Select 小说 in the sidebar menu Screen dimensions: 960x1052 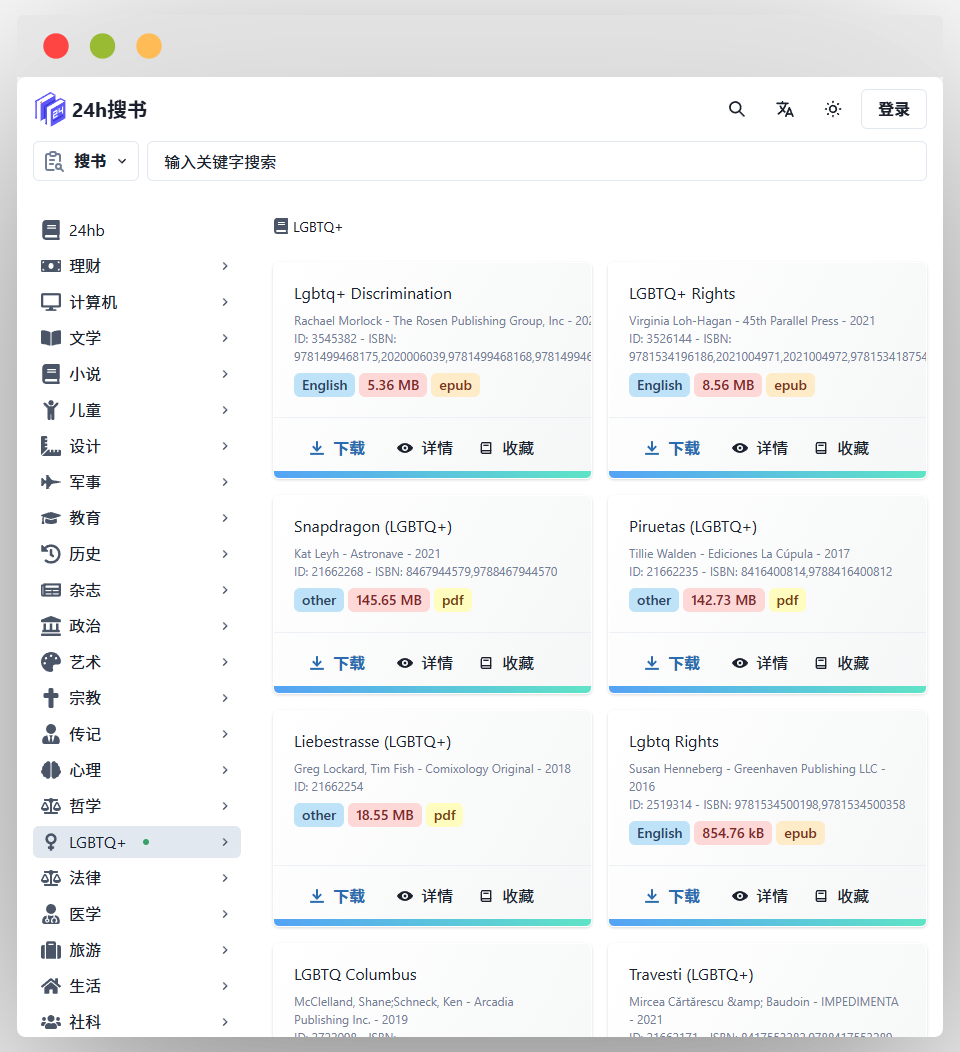click(85, 374)
